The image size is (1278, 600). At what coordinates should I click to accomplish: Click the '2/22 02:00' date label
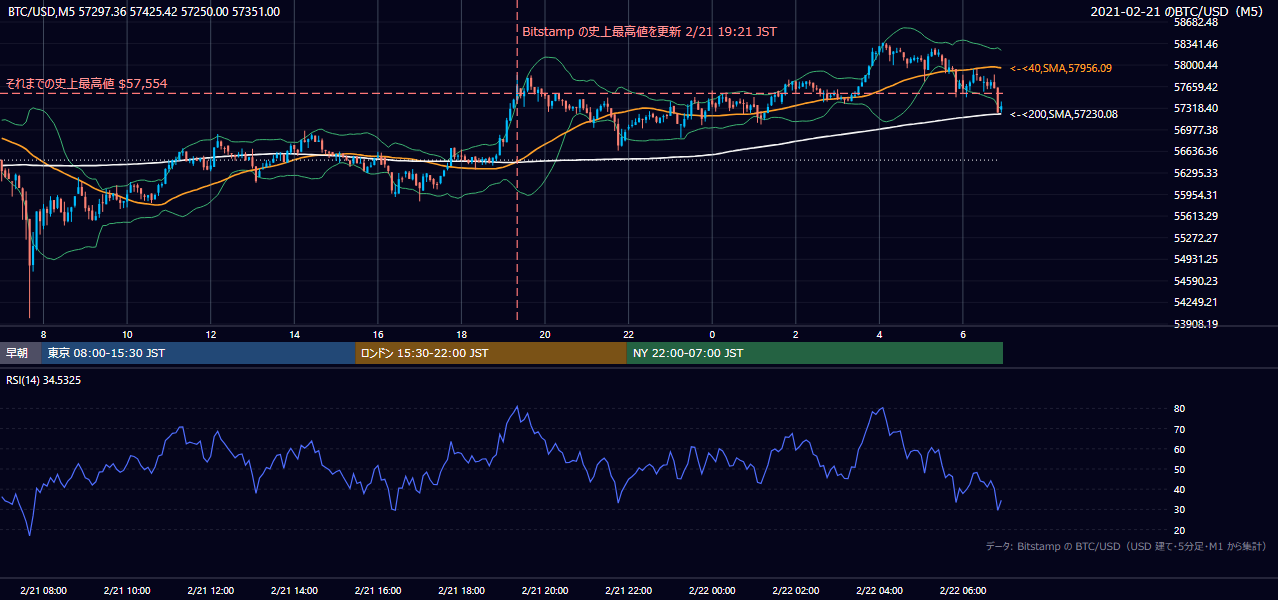[795, 590]
